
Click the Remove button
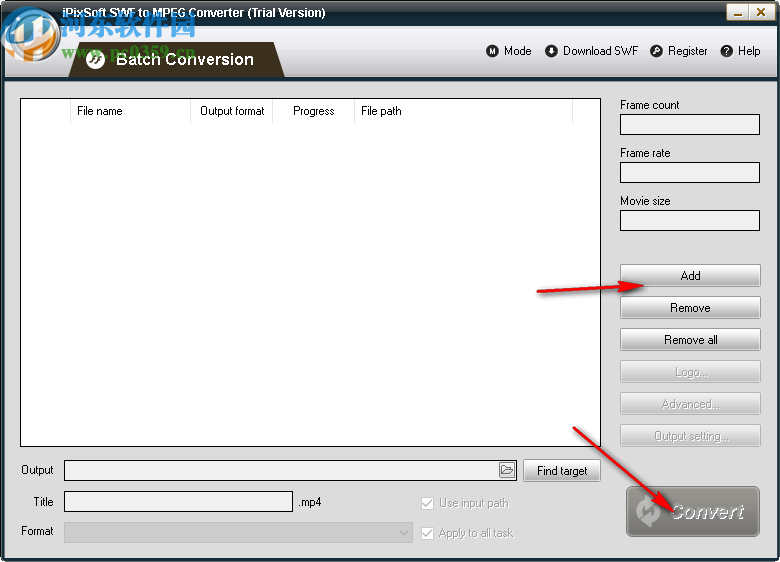[x=690, y=308]
